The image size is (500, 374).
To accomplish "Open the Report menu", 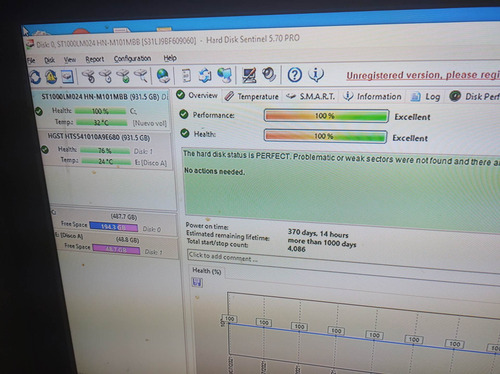I will tap(95, 59).
